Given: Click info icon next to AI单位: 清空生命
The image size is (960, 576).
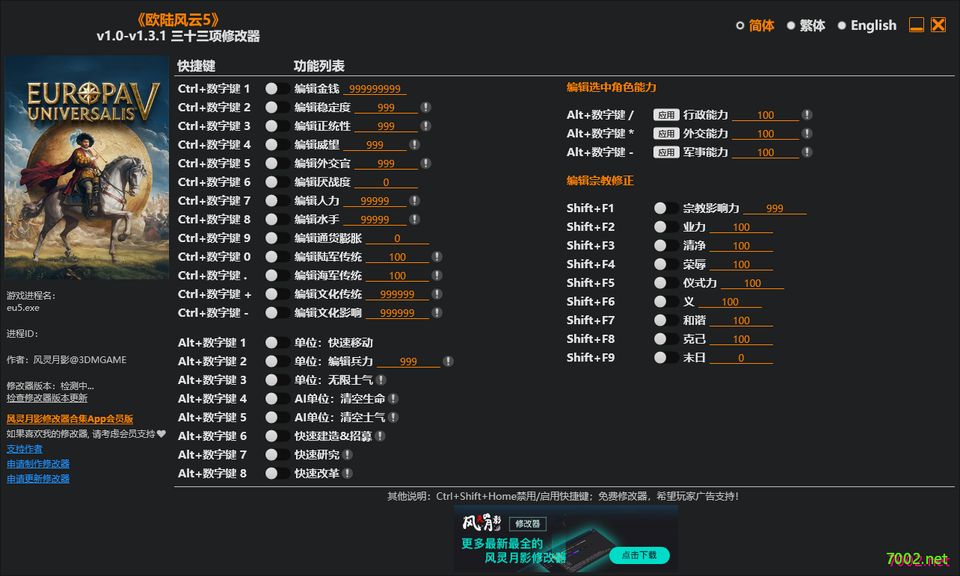Looking at the screenshot, I should pos(393,398).
